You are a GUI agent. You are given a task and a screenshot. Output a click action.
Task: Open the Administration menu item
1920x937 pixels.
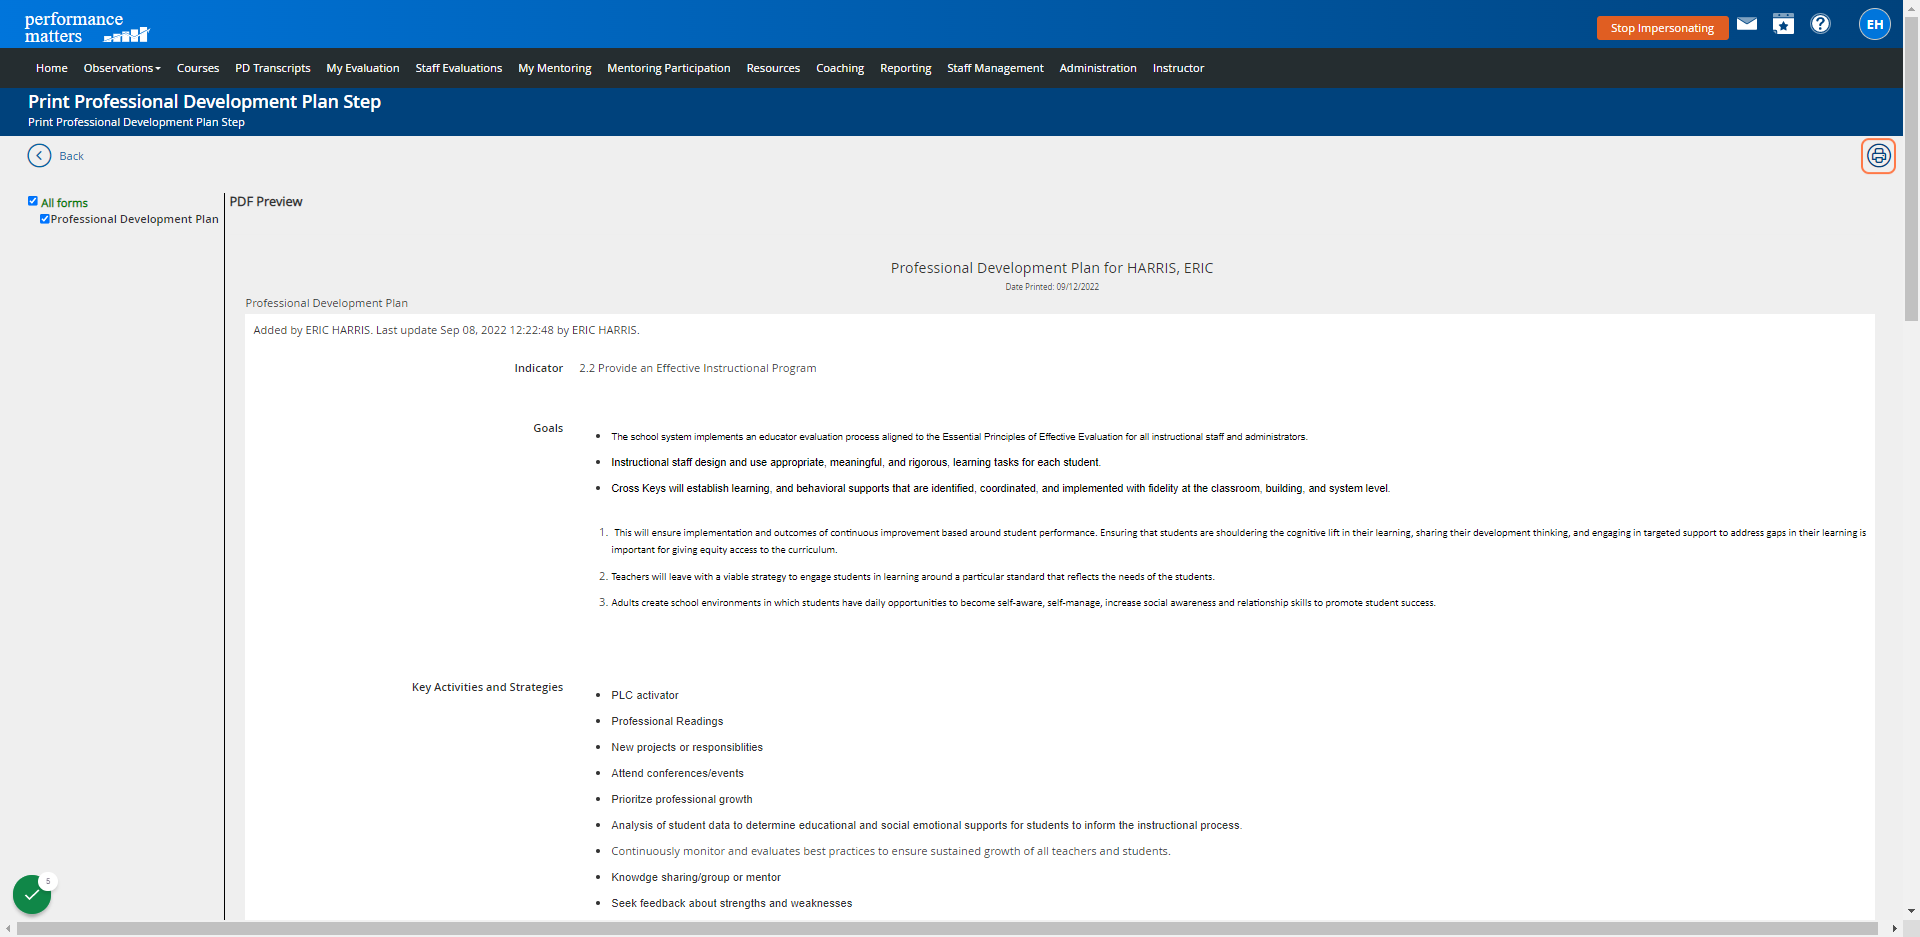(1098, 68)
